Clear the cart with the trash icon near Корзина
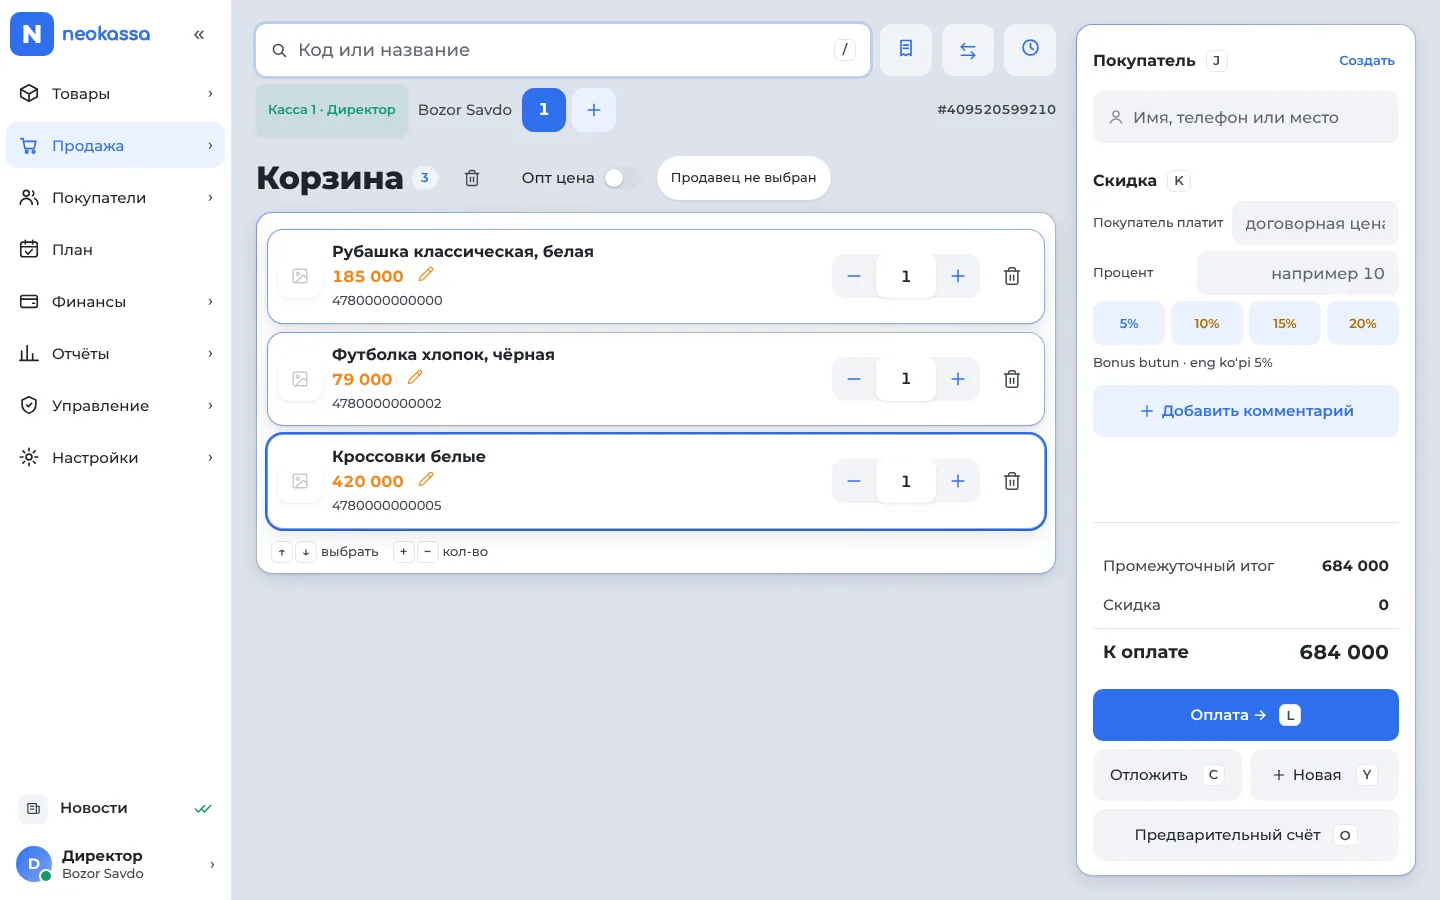Screen dimensions: 1440x900 tap(472, 178)
